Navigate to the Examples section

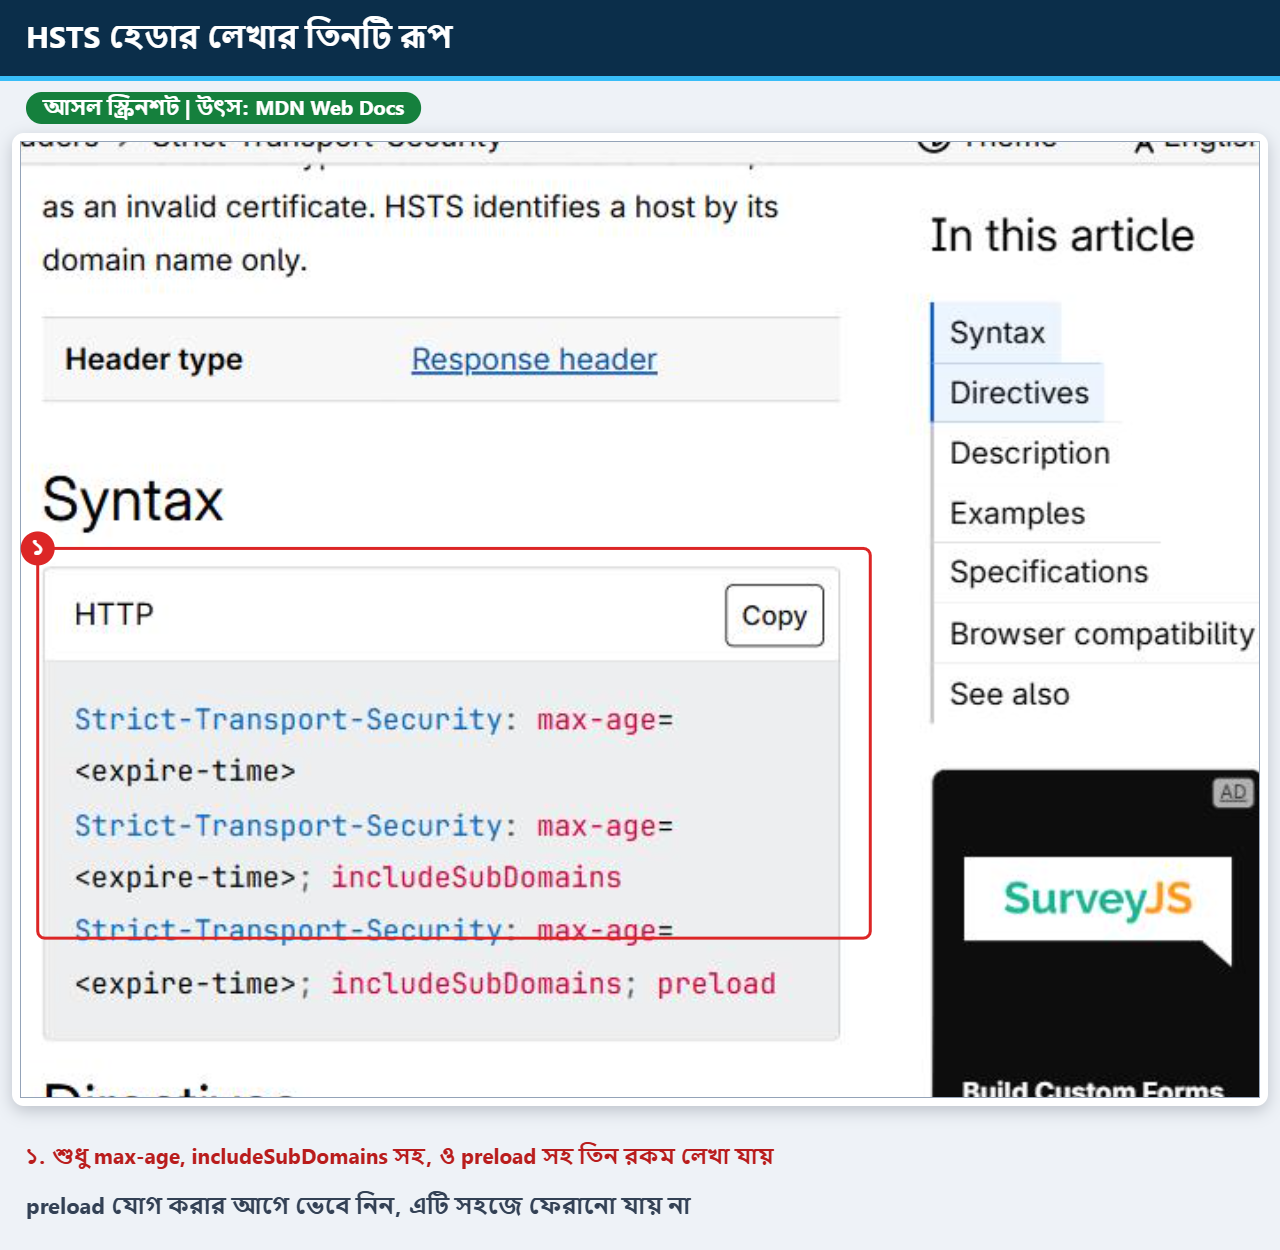pyautogui.click(x=1017, y=513)
